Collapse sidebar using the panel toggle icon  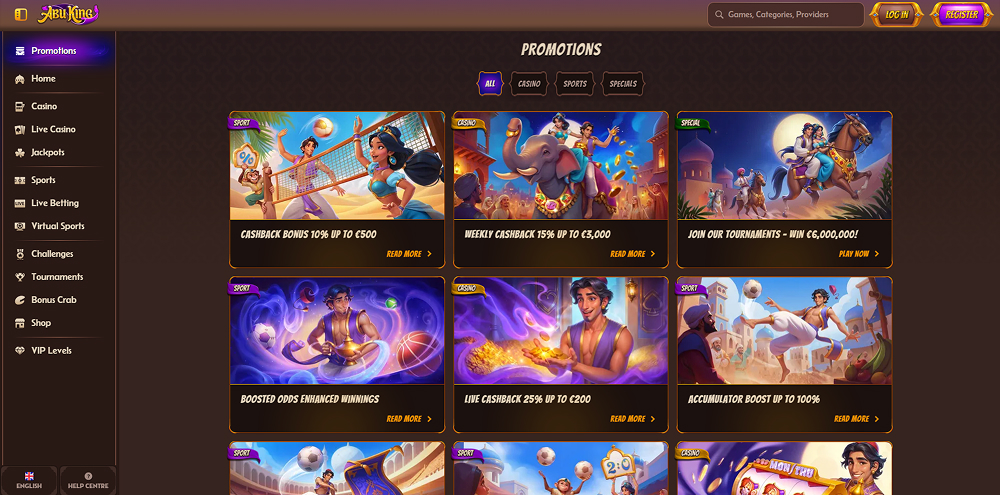[x=21, y=14]
